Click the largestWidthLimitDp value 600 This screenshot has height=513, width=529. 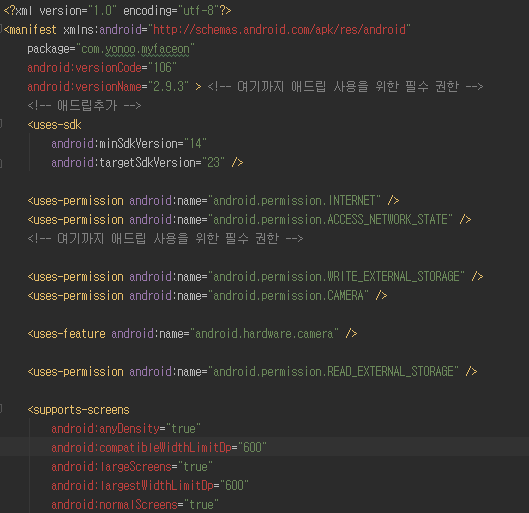click(234, 486)
